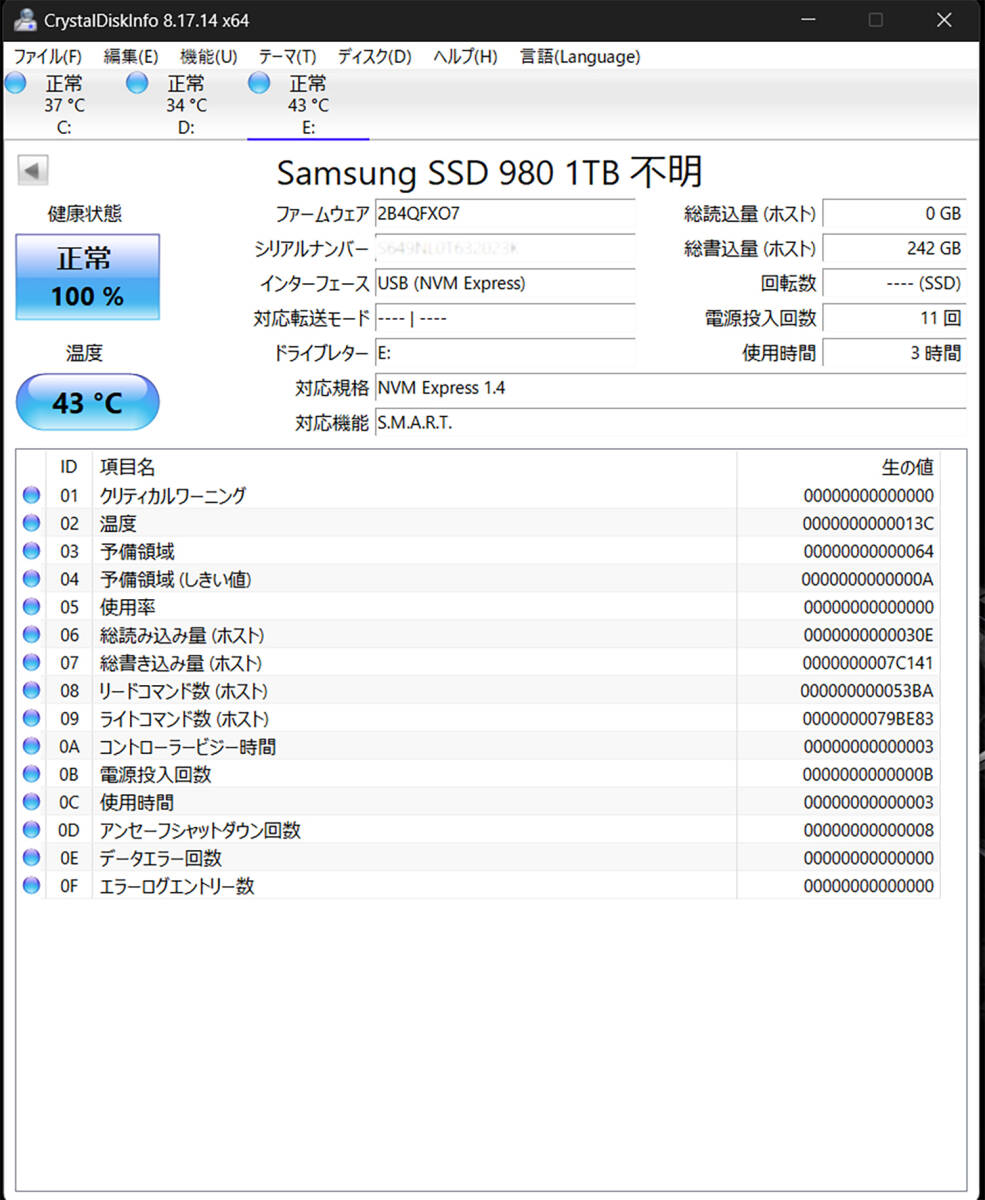Click the 対応転送モード value field
Screen dimensions: 985x1200
pyautogui.click(x=505, y=318)
